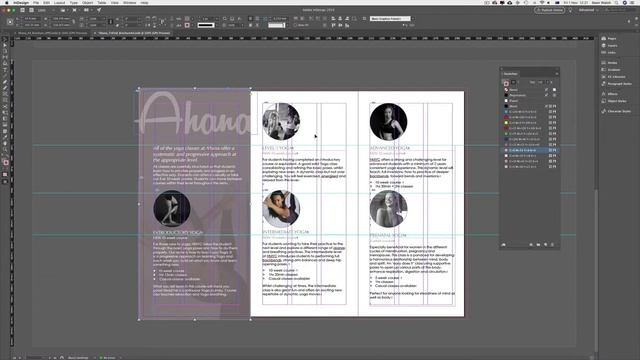Open the Window menu
The height and width of the screenshot is (360, 640).
pos(129,2)
